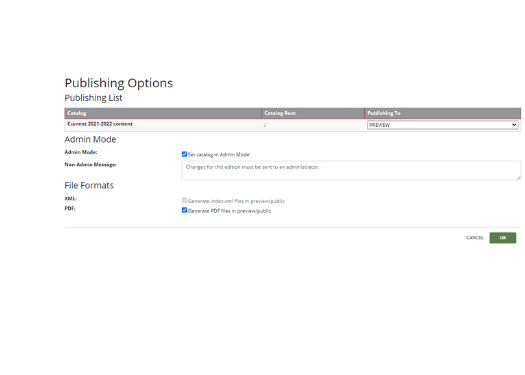Viewport: 525px width, 375px height.
Task: Click the CANCEL button
Action: (x=475, y=238)
